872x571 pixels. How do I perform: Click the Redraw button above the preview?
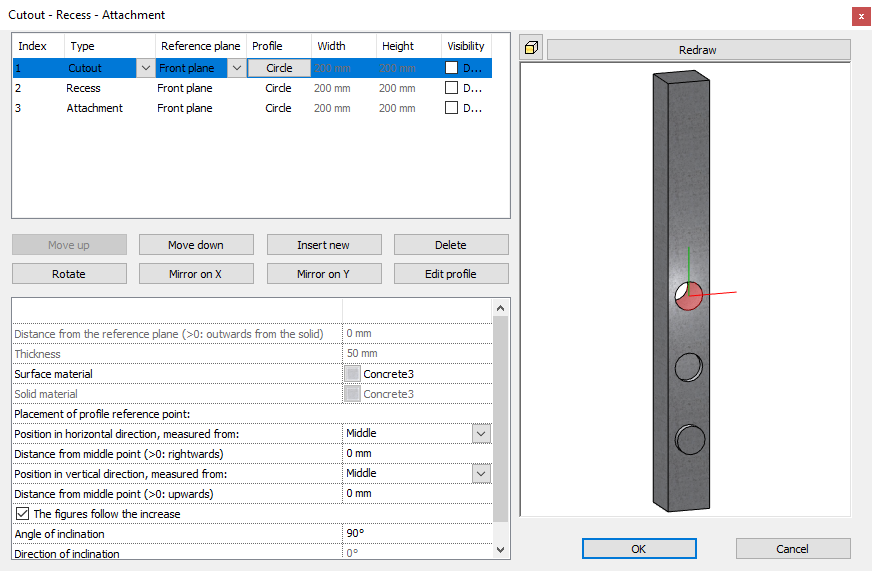[x=698, y=49]
